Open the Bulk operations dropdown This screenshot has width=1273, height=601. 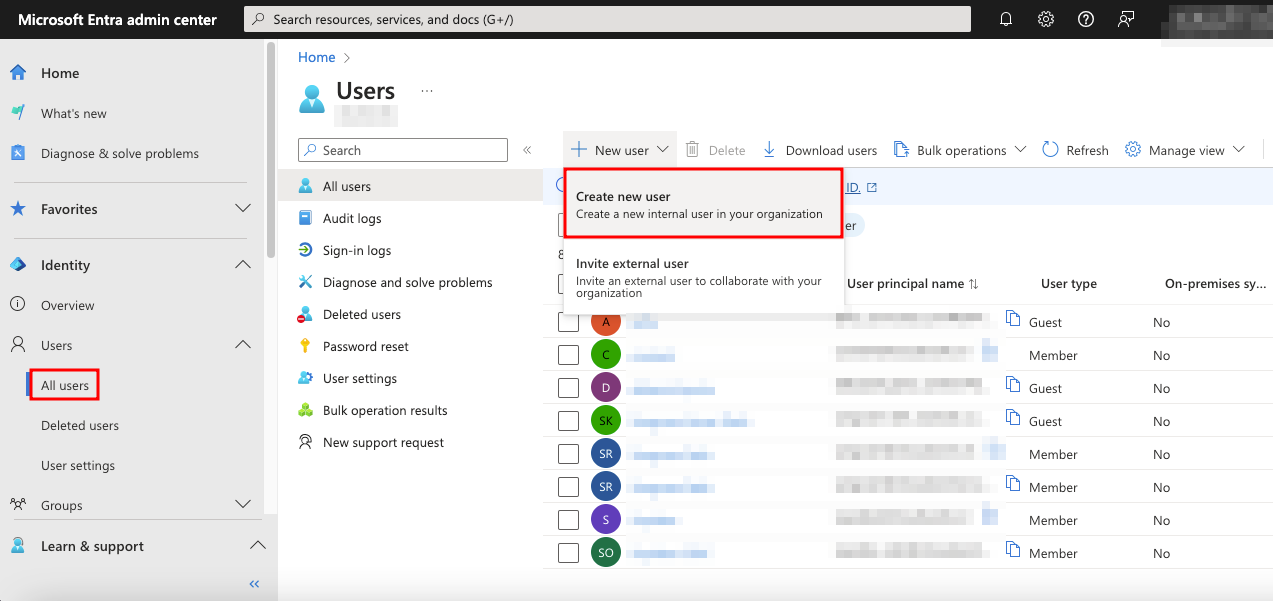[960, 150]
